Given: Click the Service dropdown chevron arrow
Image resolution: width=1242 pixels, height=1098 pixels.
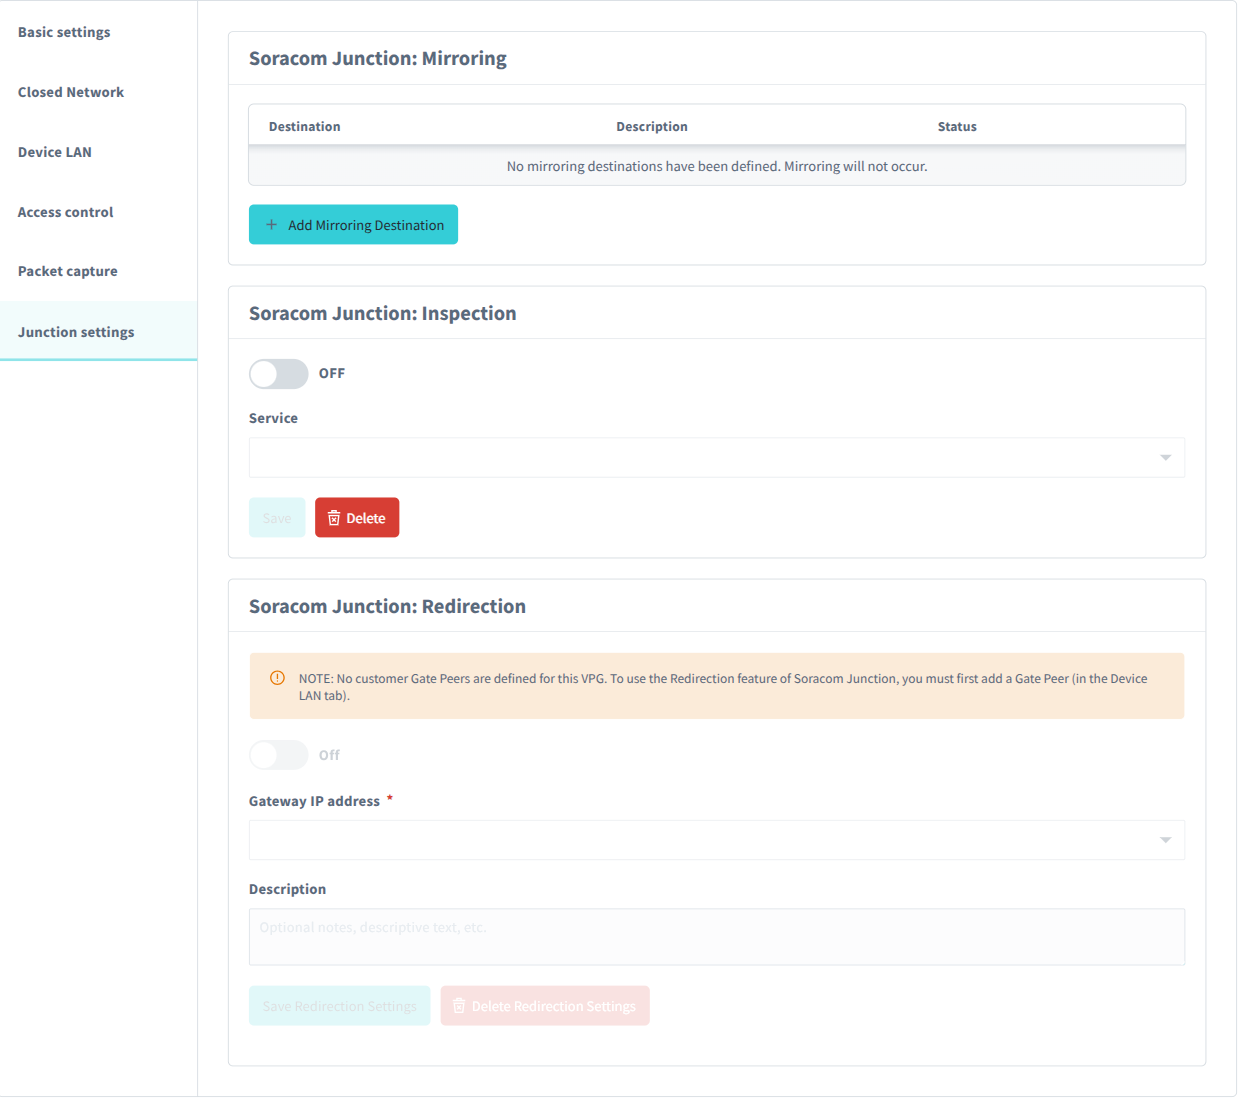Looking at the screenshot, I should [x=1164, y=457].
